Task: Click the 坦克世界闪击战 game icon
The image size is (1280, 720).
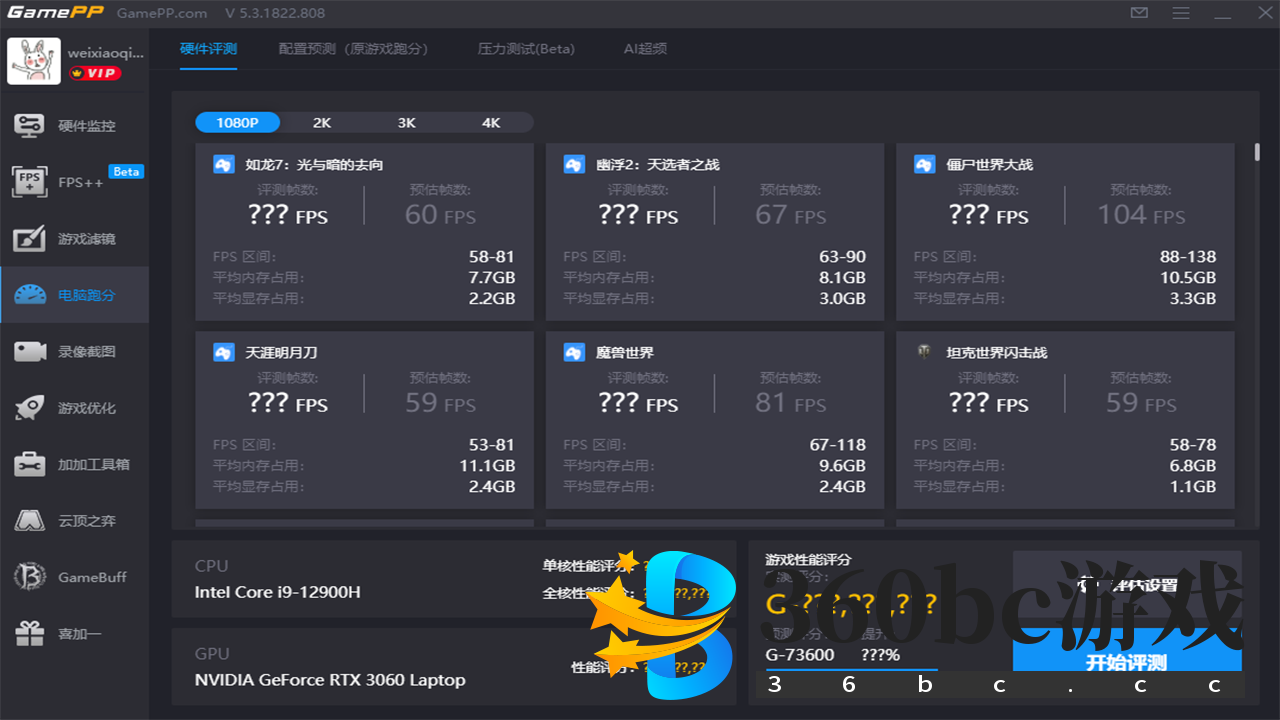Action: pyautogui.click(x=924, y=352)
